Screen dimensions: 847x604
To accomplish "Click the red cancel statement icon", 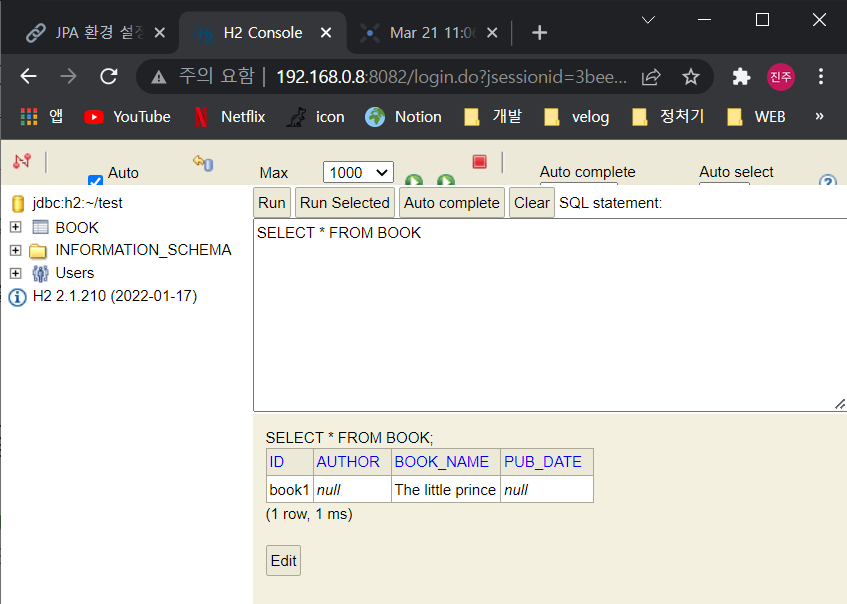I will (478, 160).
